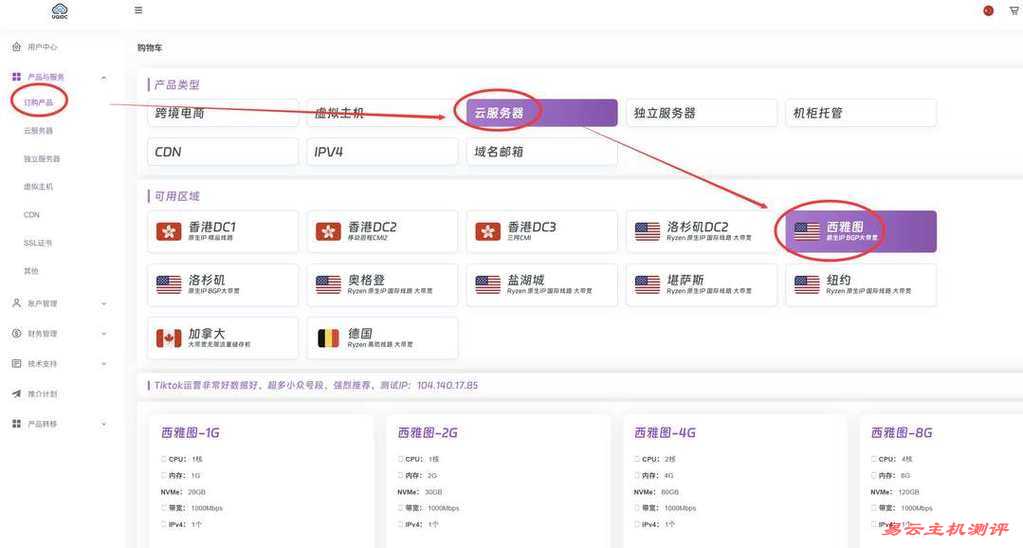Click the Hong Kong flag on 香港DC2
This screenshot has width=1023, height=548.
click(328, 232)
